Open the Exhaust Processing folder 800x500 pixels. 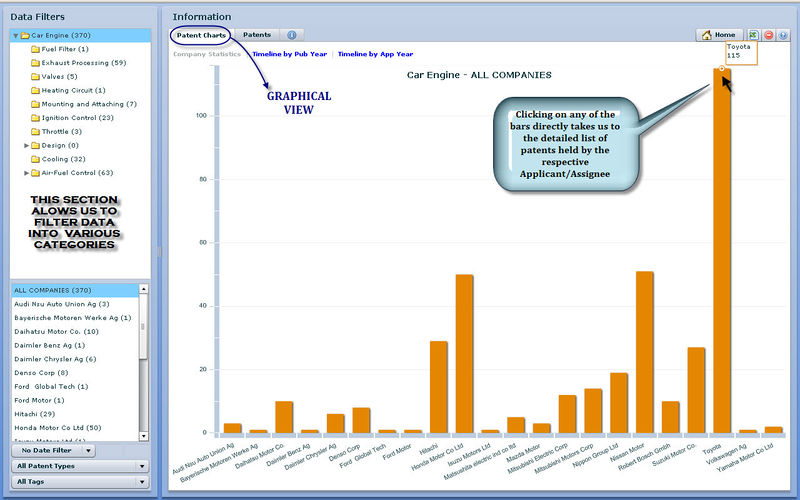coord(83,63)
